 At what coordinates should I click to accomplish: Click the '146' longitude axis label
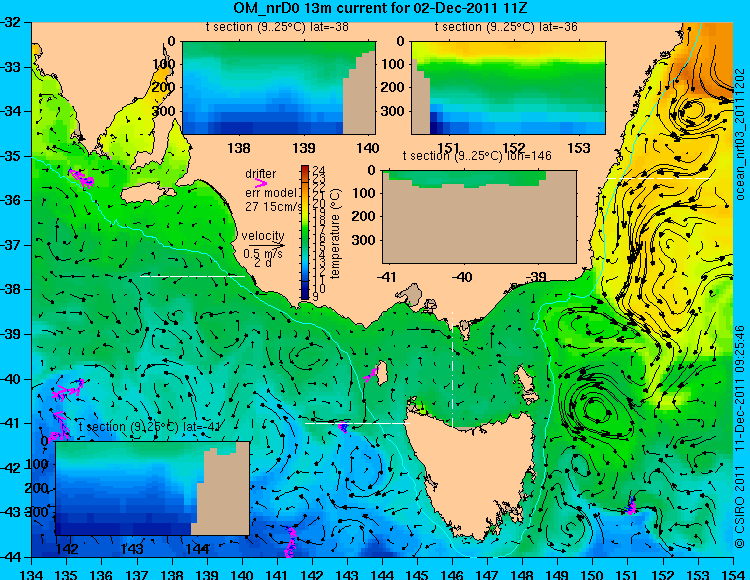(452, 573)
